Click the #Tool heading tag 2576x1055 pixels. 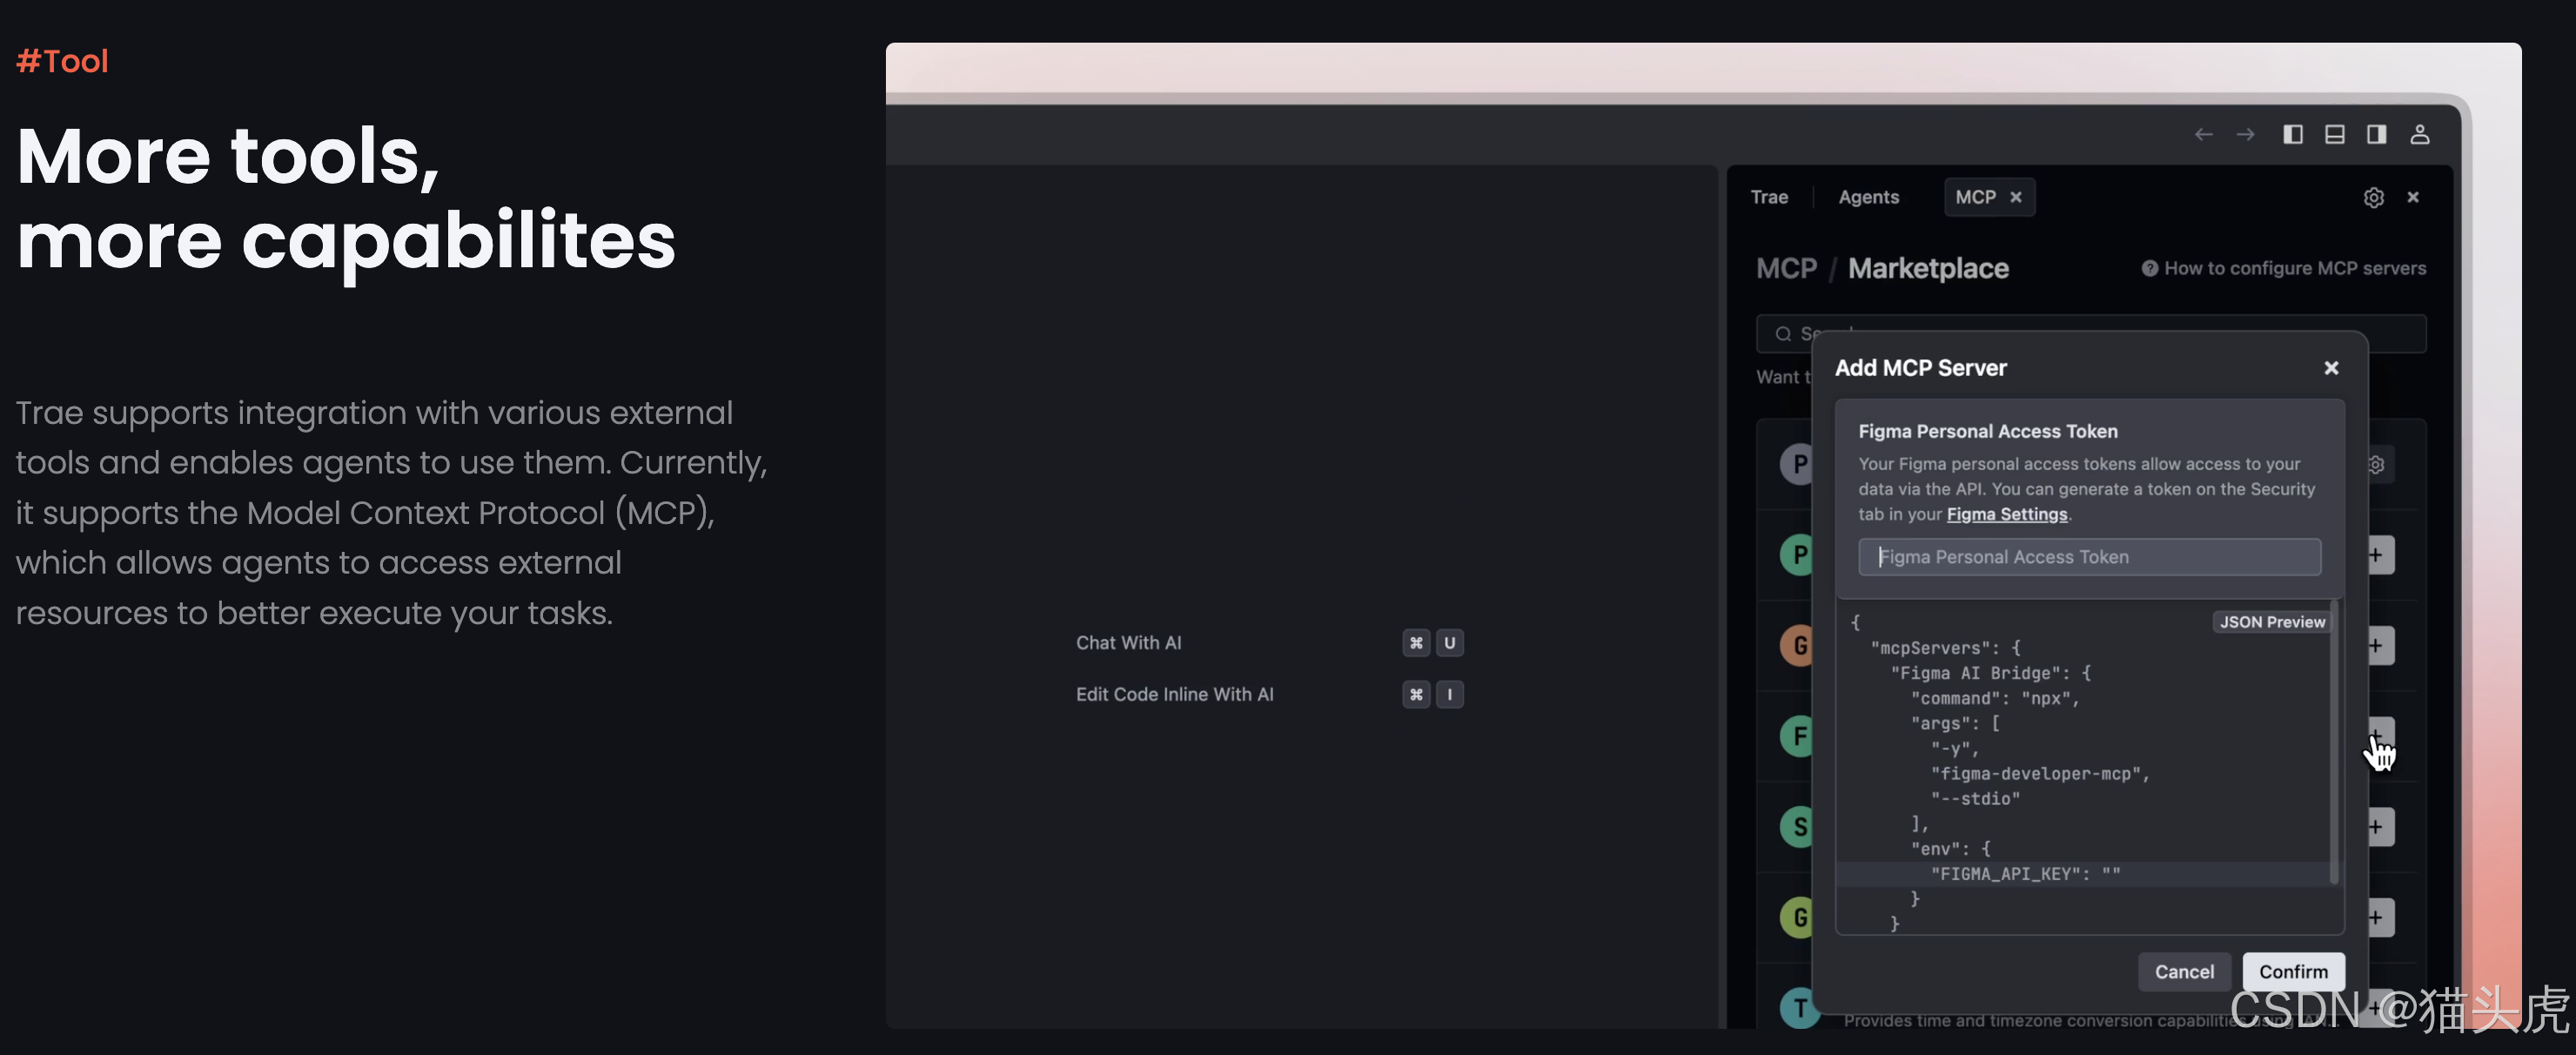point(62,61)
